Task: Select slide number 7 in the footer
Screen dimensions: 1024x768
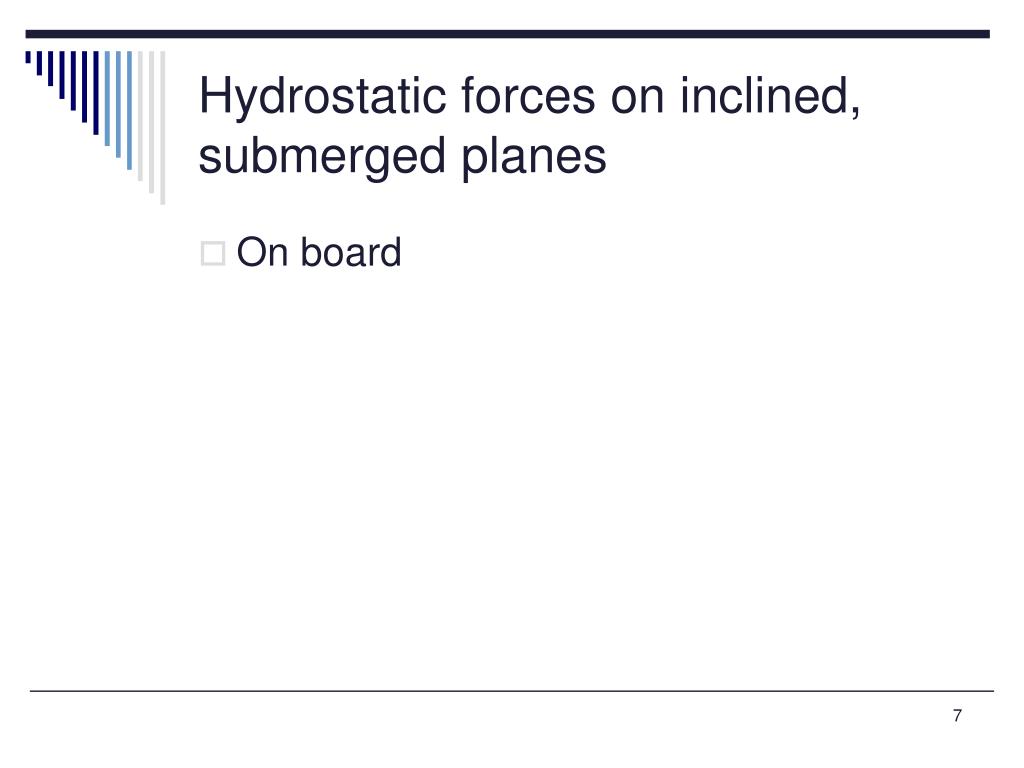Action: (957, 716)
